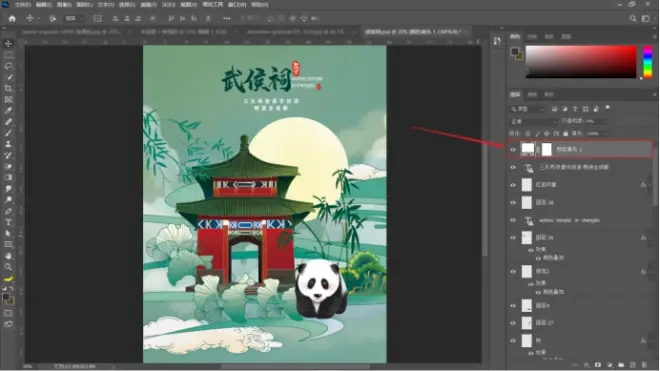
Task: Select the 红色印章 layer row
Action: point(580,185)
